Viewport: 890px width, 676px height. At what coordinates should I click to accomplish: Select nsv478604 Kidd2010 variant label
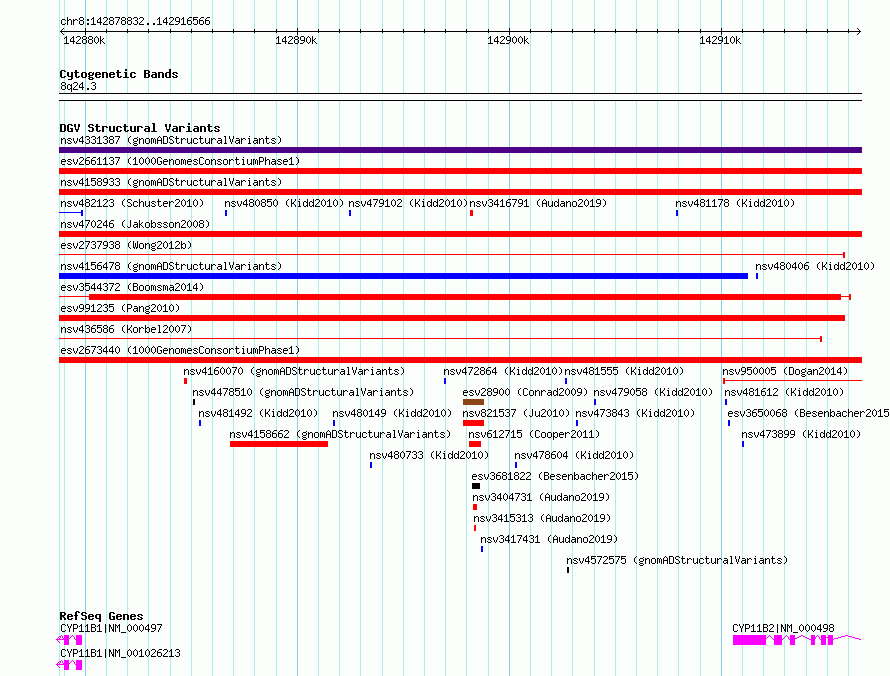tap(574, 455)
